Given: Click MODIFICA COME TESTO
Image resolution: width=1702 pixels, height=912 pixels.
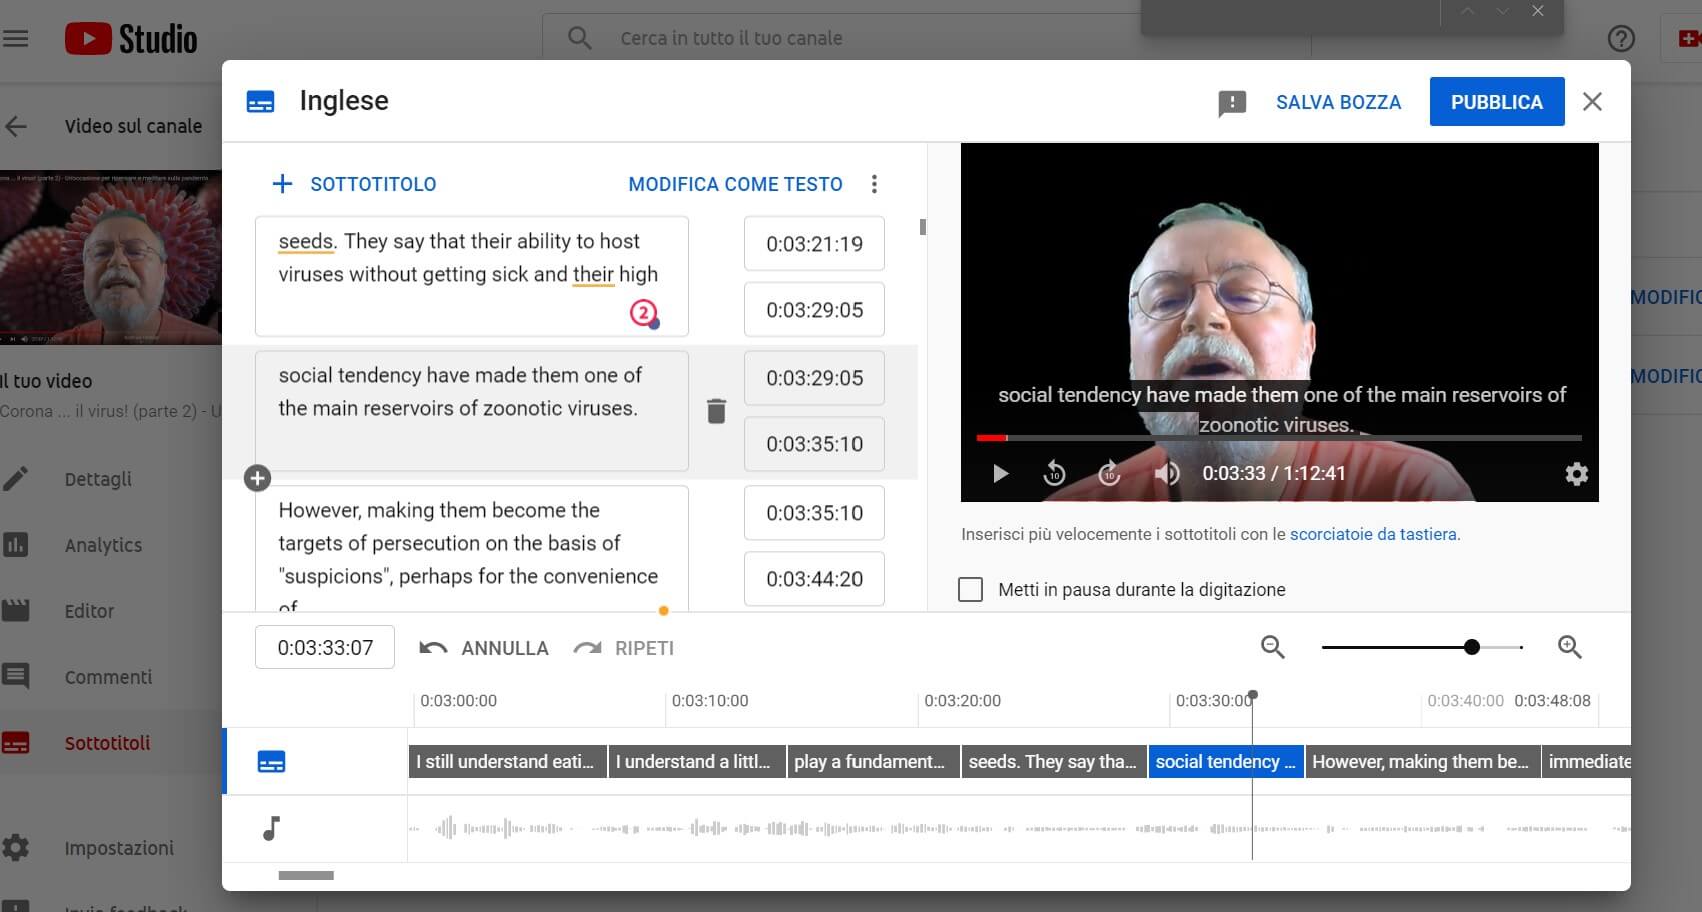Looking at the screenshot, I should (735, 184).
